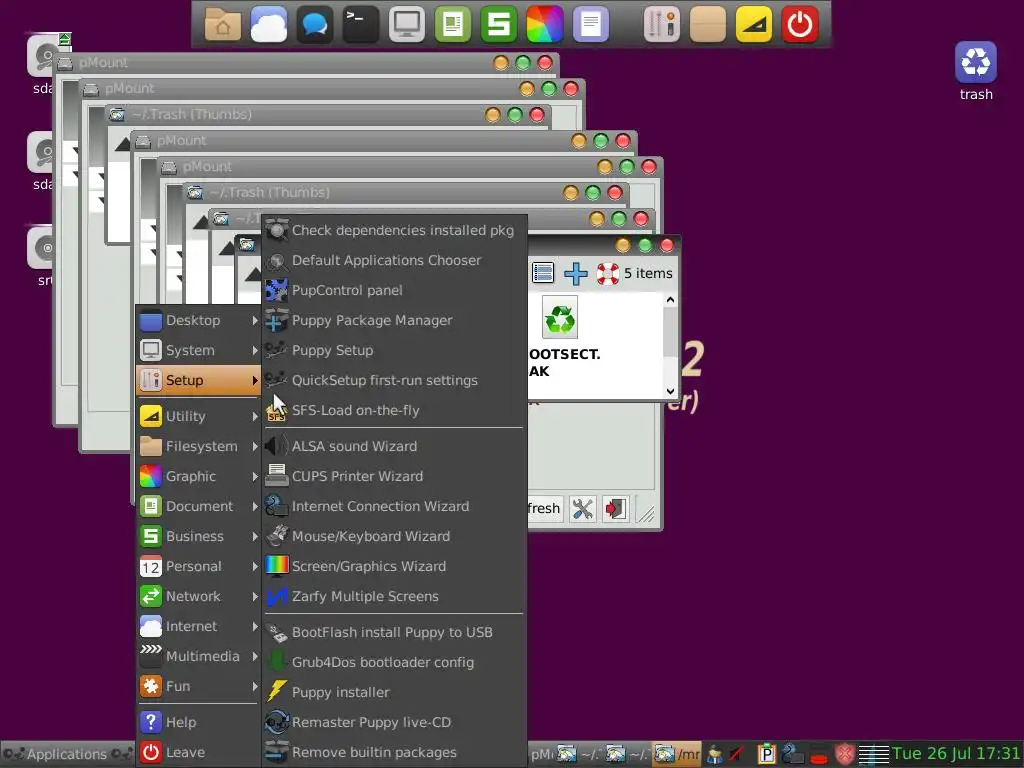Open Default Applications Chooser
Viewport: 1024px width, 768px height.
point(394,260)
